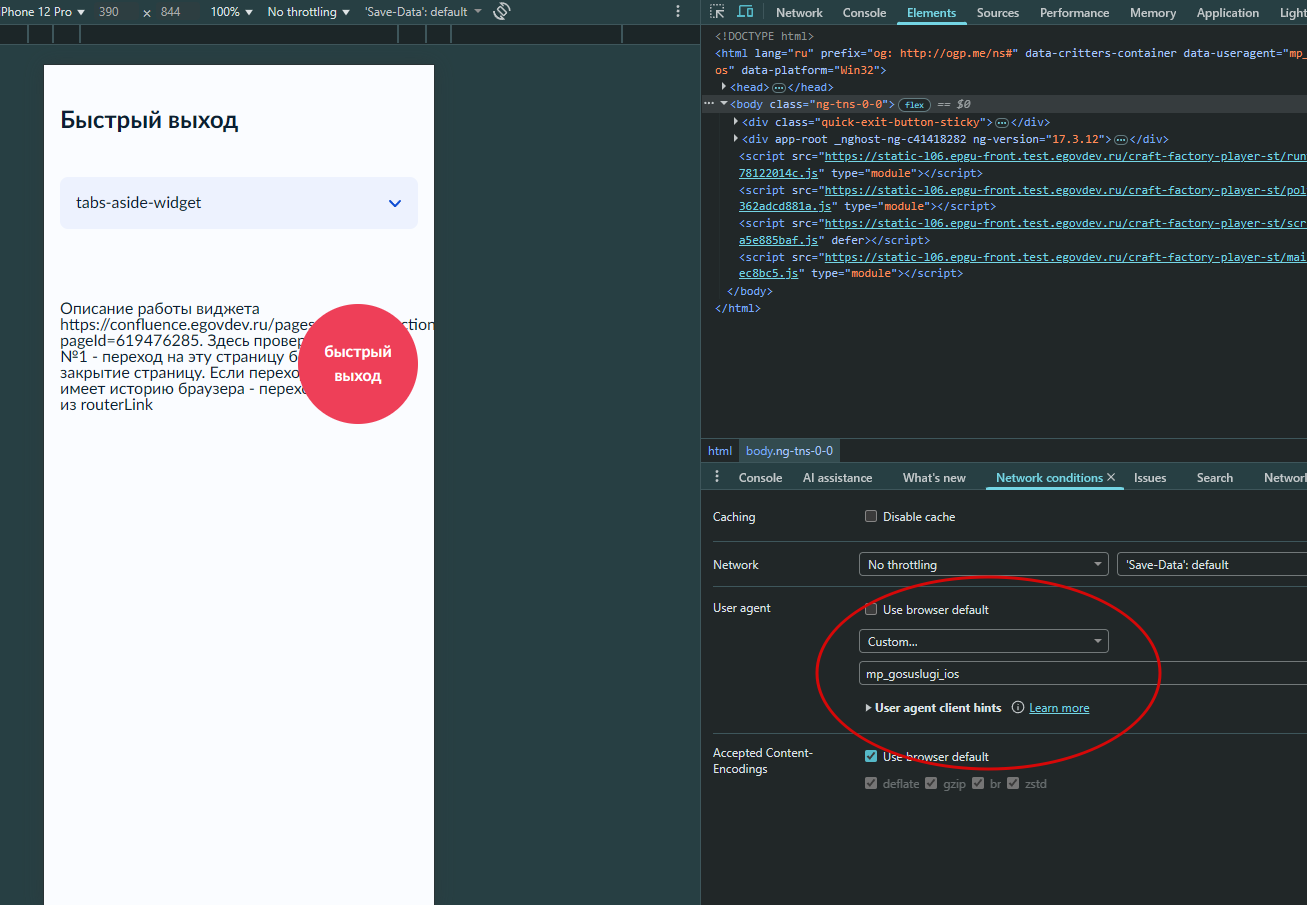Click the Learn more link
The image size is (1307, 905).
(1059, 708)
